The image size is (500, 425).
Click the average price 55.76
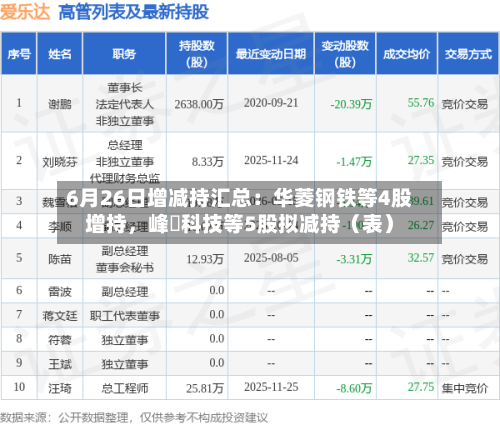point(421,103)
